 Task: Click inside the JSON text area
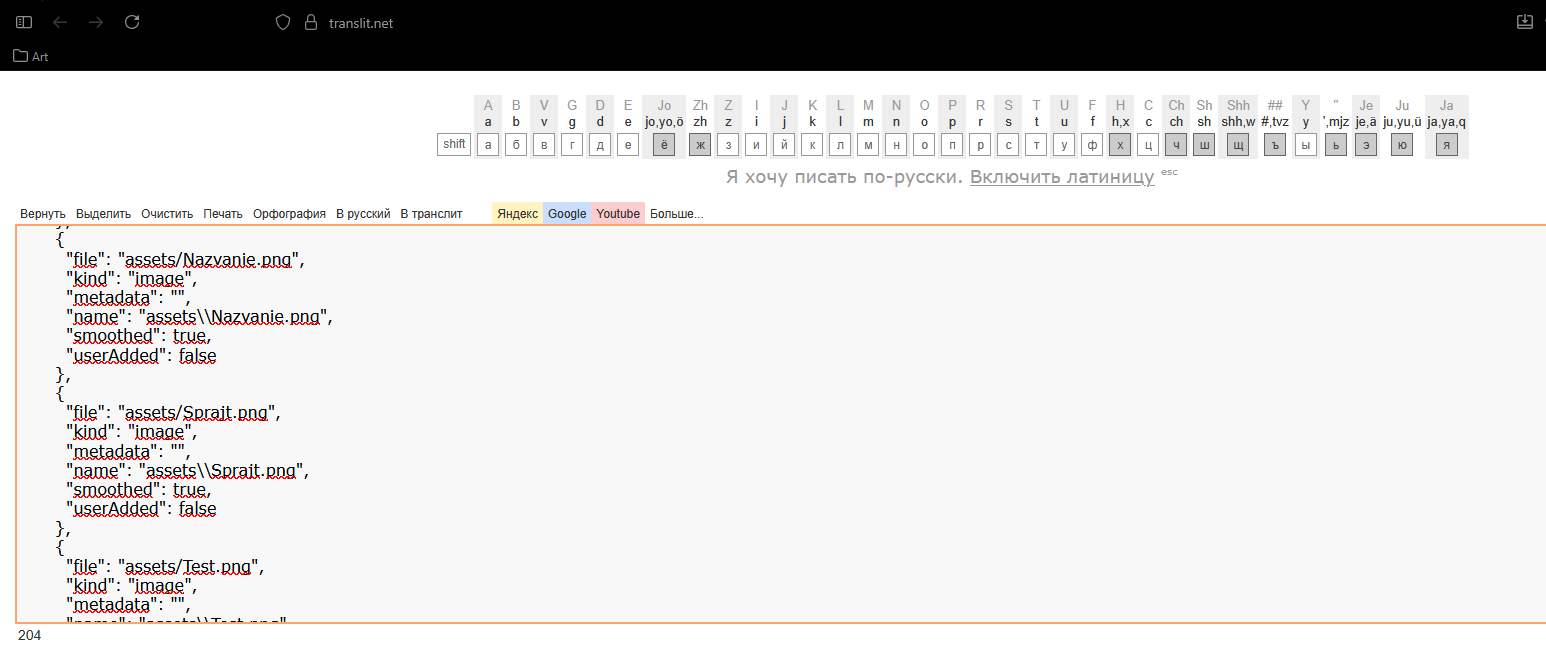800,420
